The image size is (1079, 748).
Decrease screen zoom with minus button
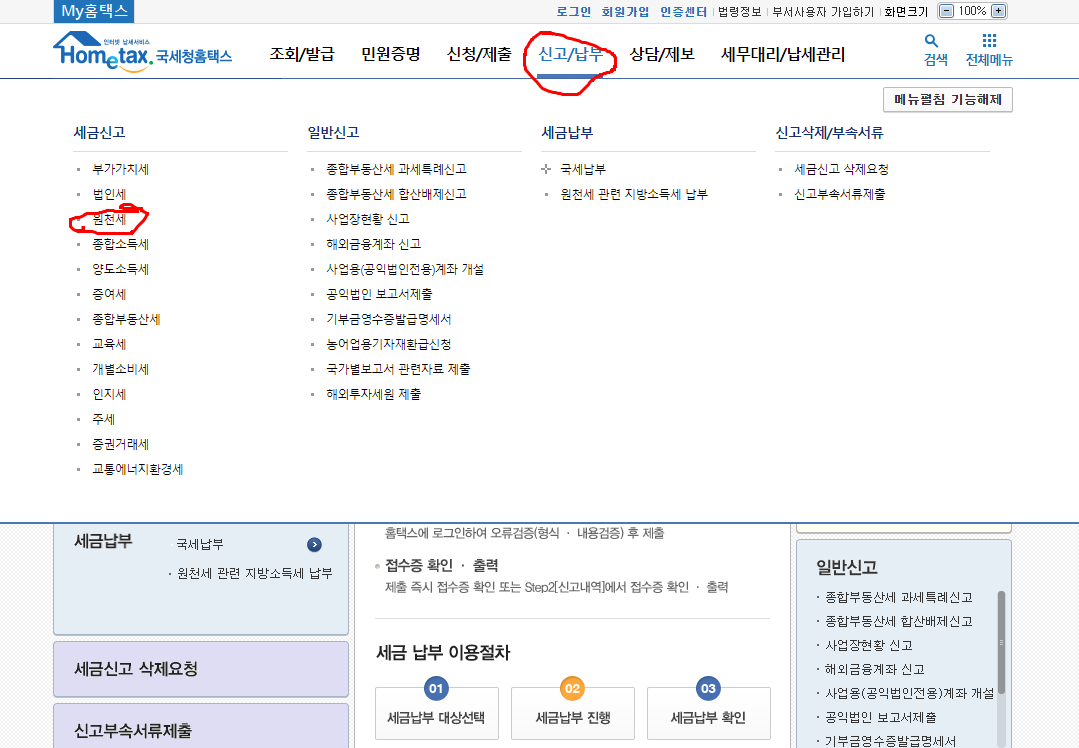pyautogui.click(x=947, y=11)
